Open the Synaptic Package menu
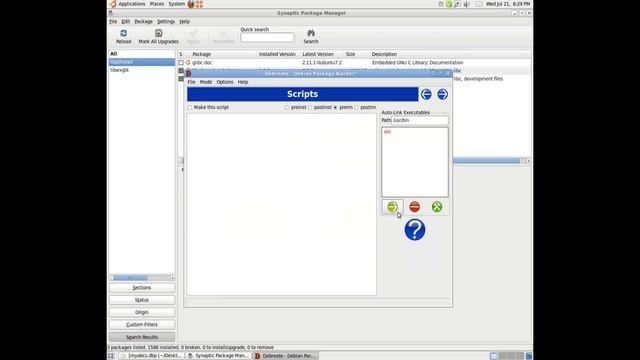 [143, 22]
